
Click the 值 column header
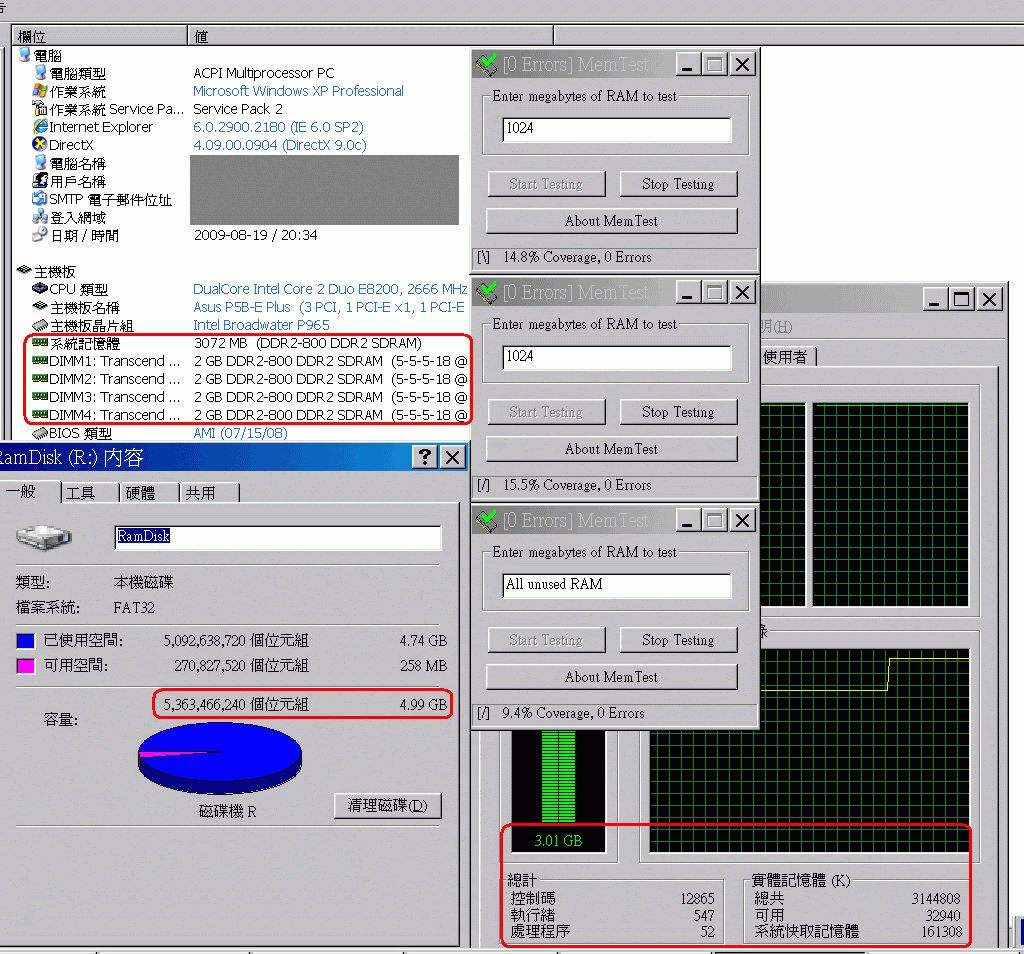tap(370, 37)
